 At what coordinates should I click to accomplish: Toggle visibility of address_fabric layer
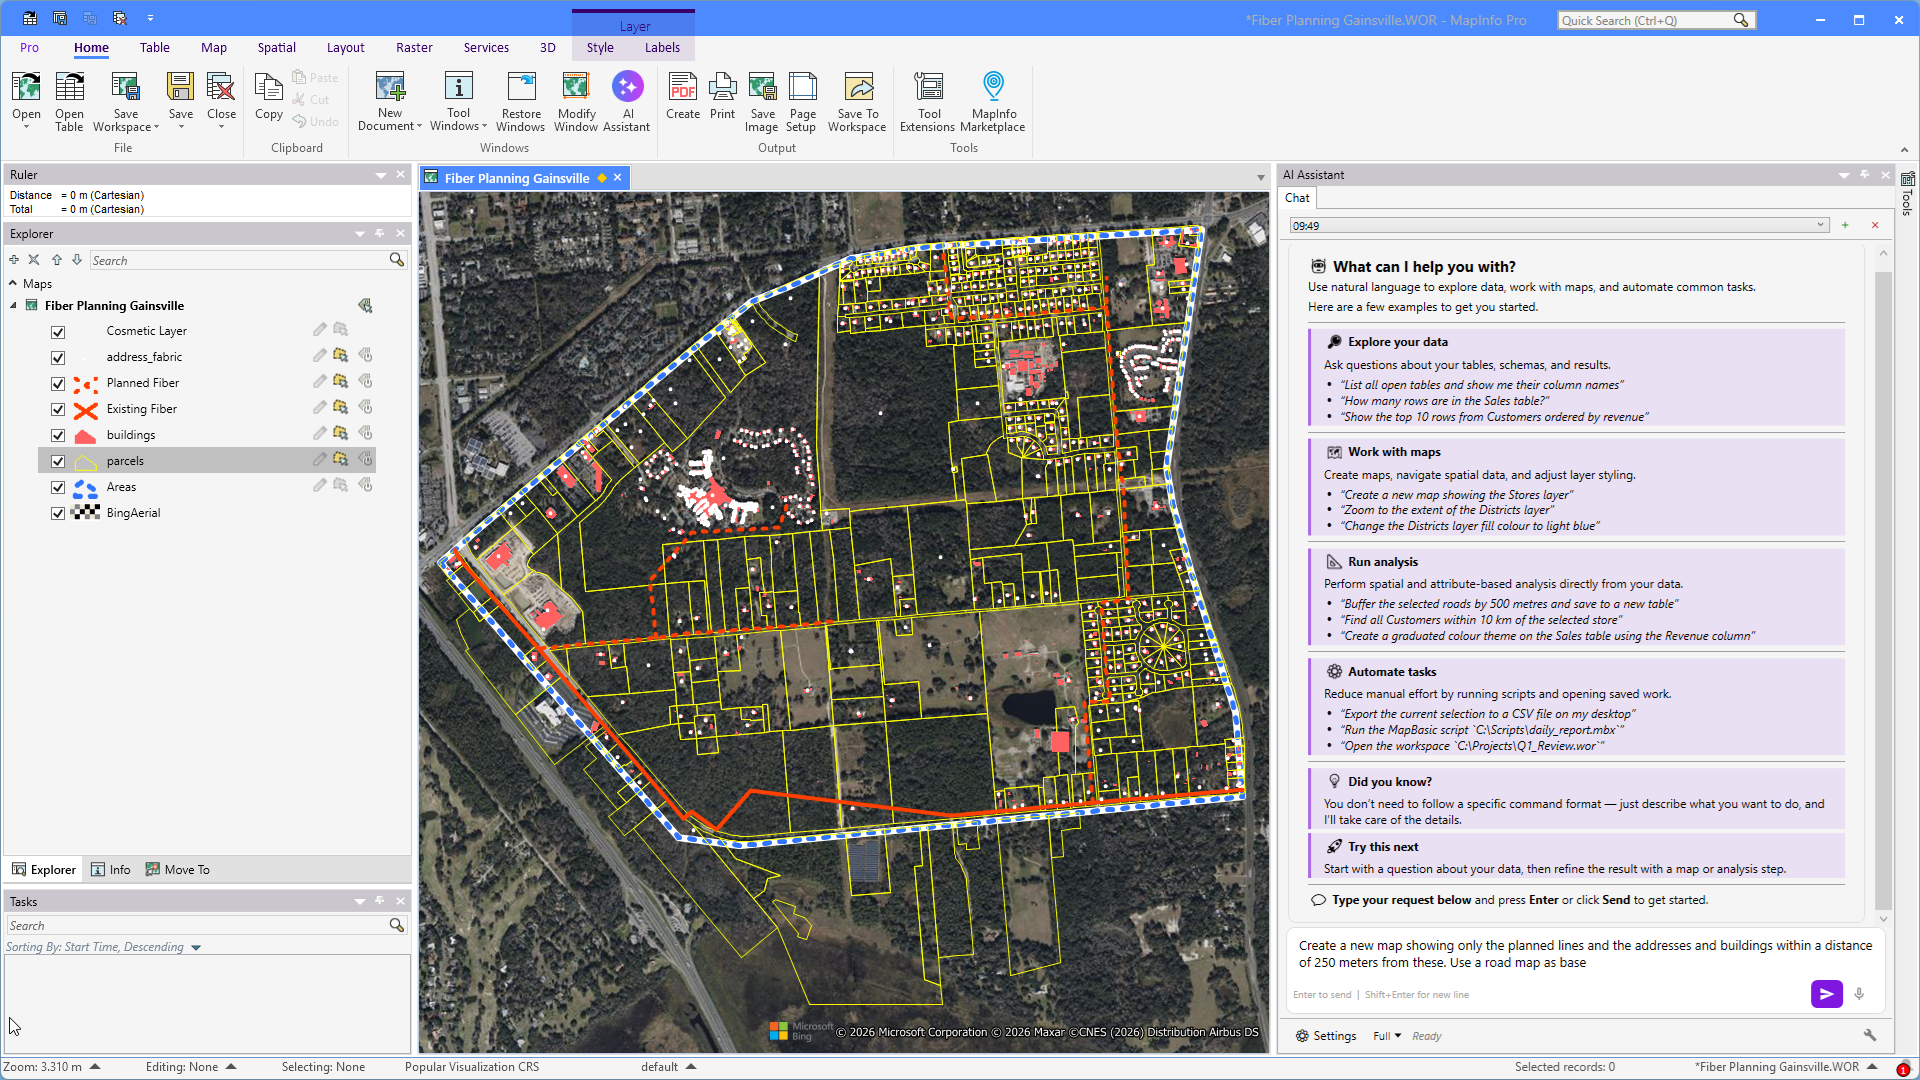pyautogui.click(x=58, y=357)
